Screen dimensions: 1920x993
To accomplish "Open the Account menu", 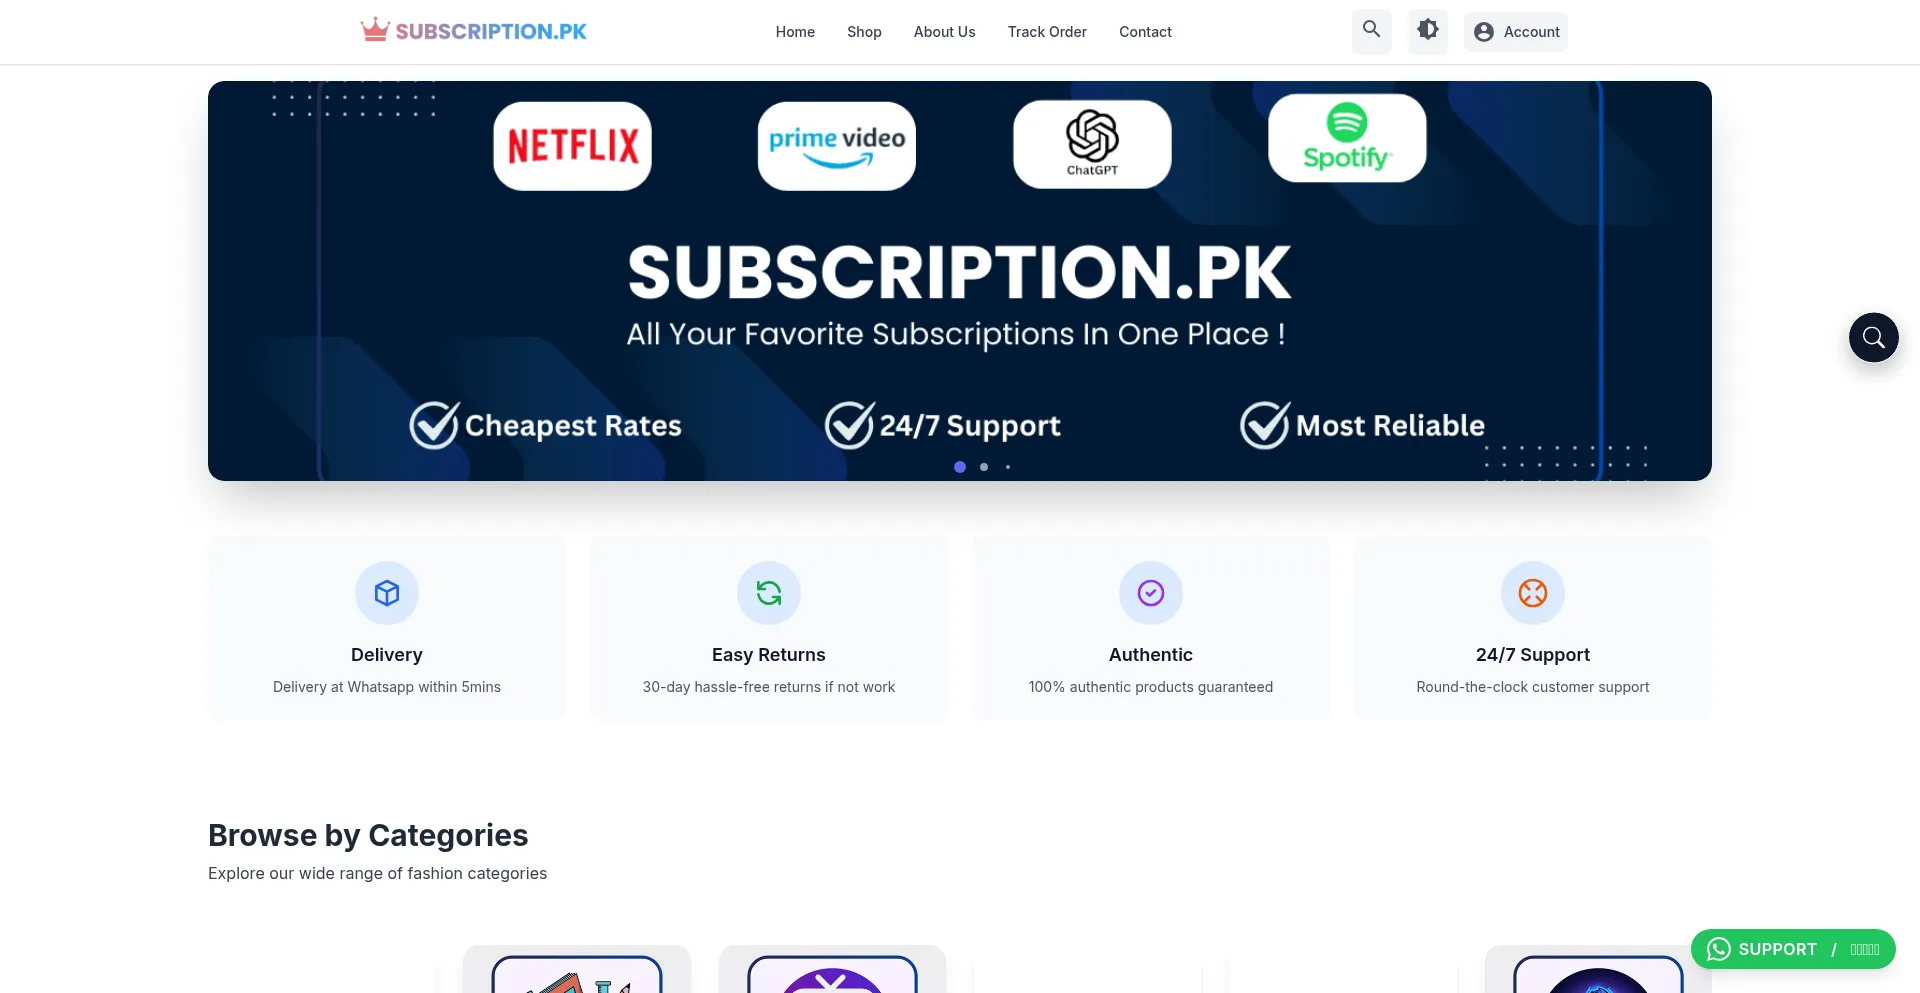I will [x=1516, y=32].
